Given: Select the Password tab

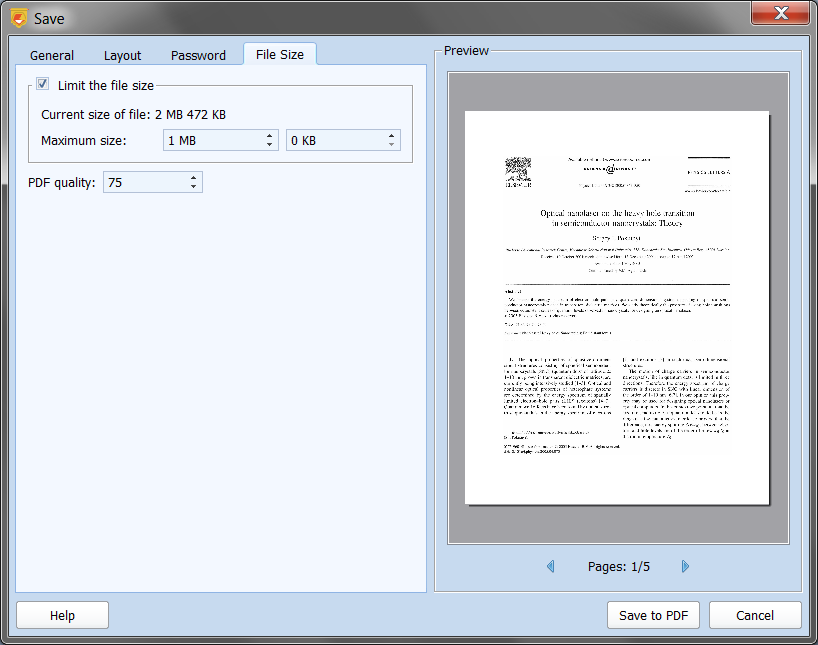Looking at the screenshot, I should pyautogui.click(x=198, y=55).
